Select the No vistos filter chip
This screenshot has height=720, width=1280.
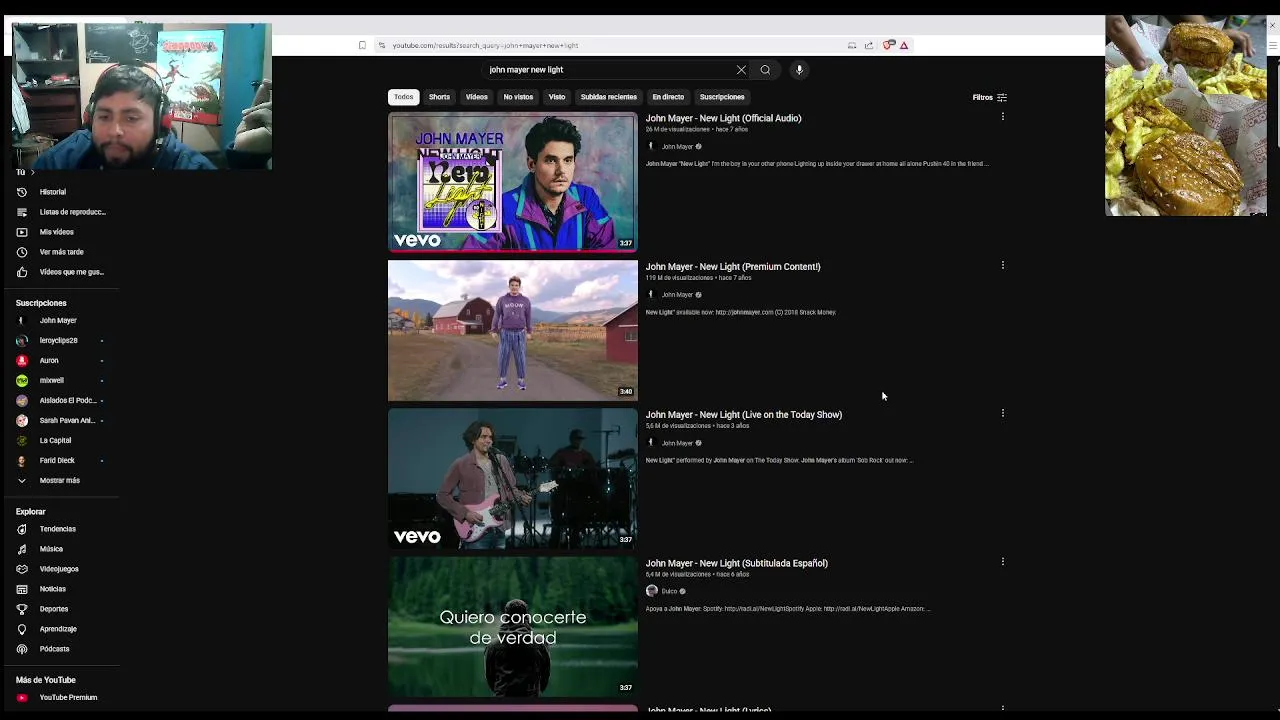click(x=518, y=97)
